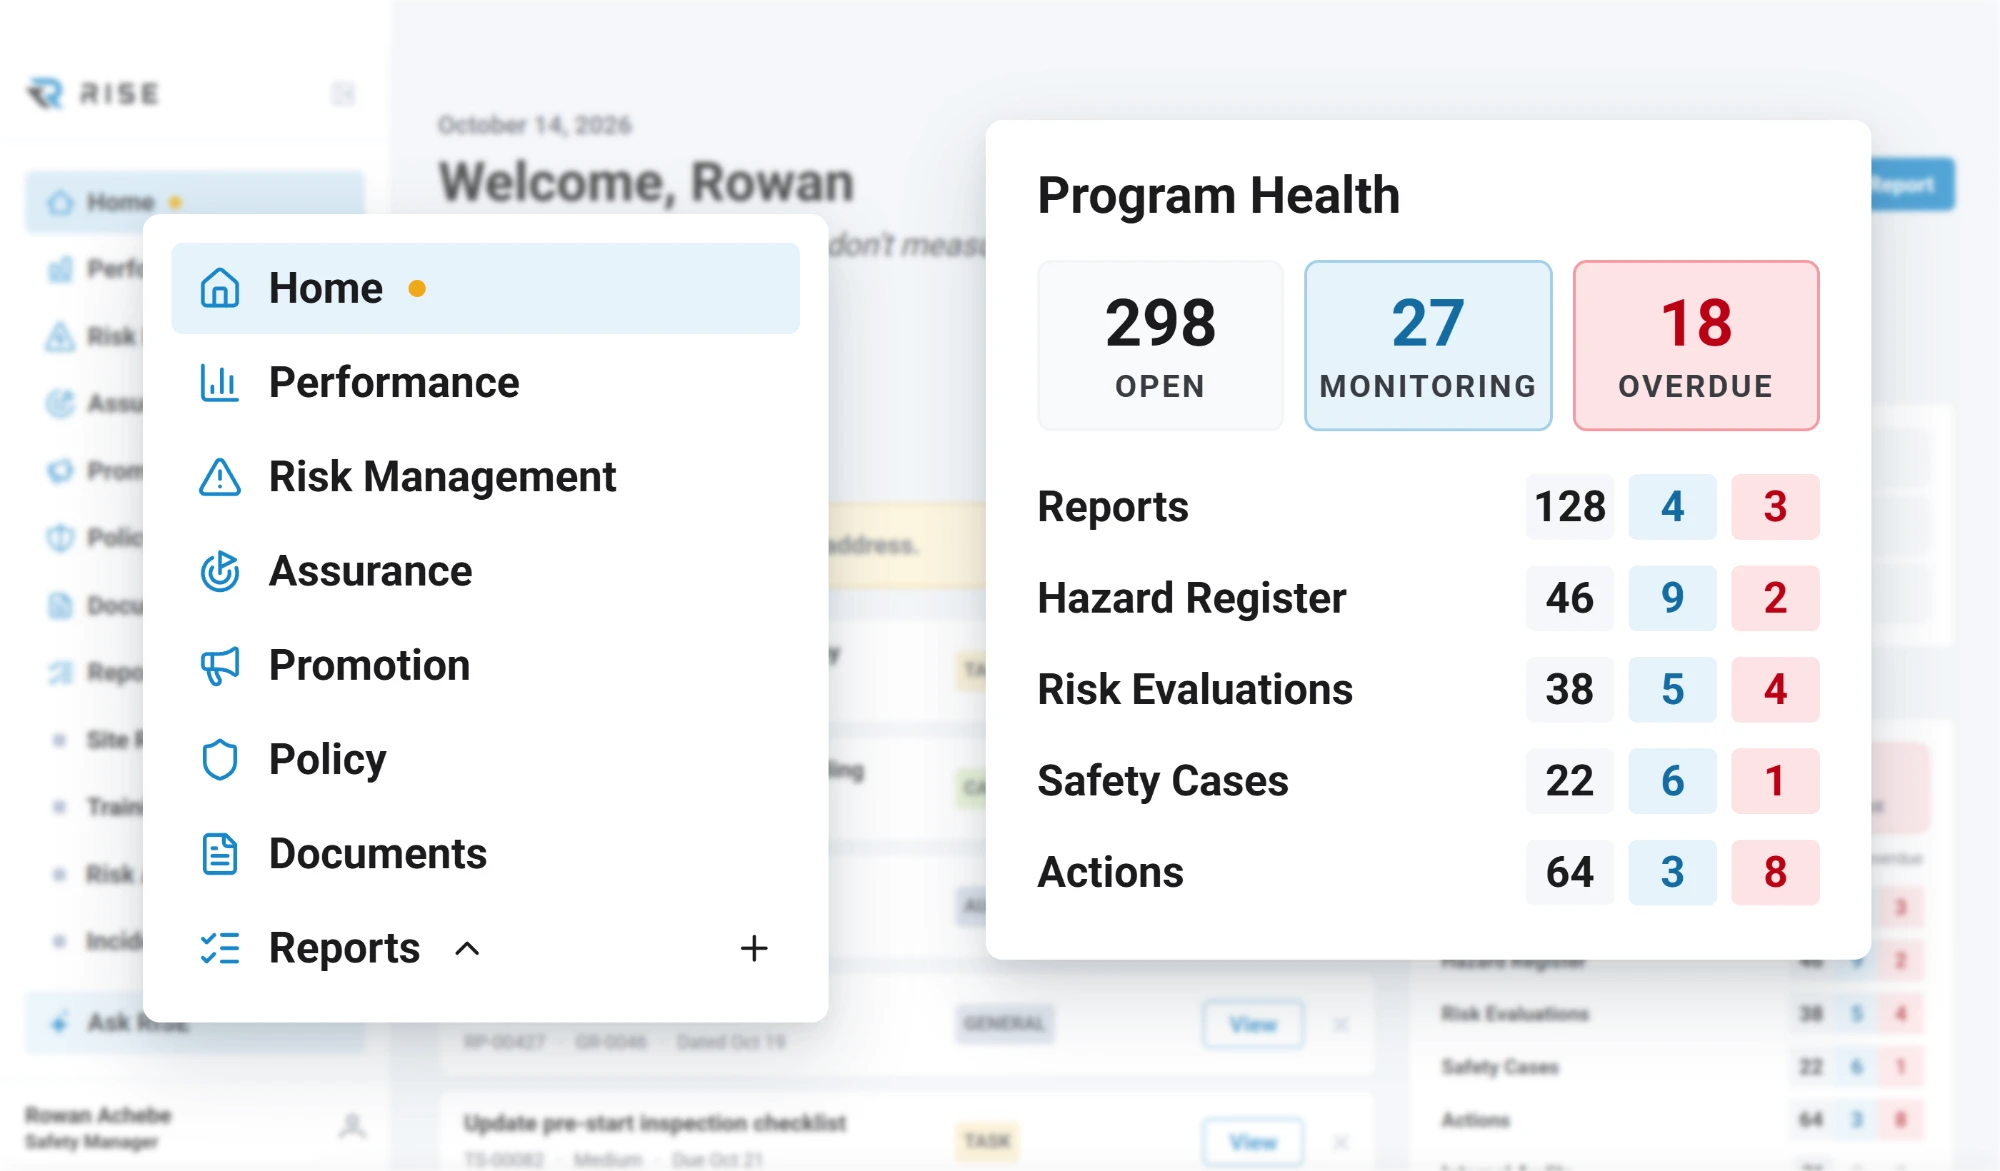Open the user profile icon beside Rowan Achebe
Screen dimensions: 2000x1171
(351, 1126)
